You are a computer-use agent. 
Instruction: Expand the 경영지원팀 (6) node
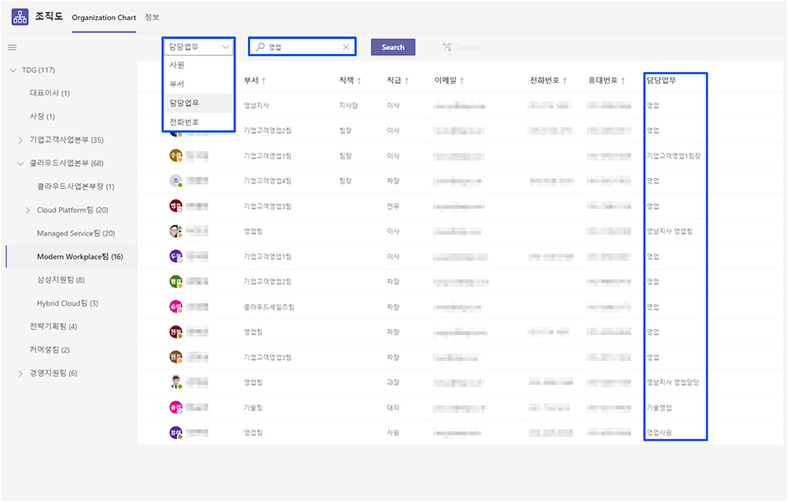click(21, 373)
